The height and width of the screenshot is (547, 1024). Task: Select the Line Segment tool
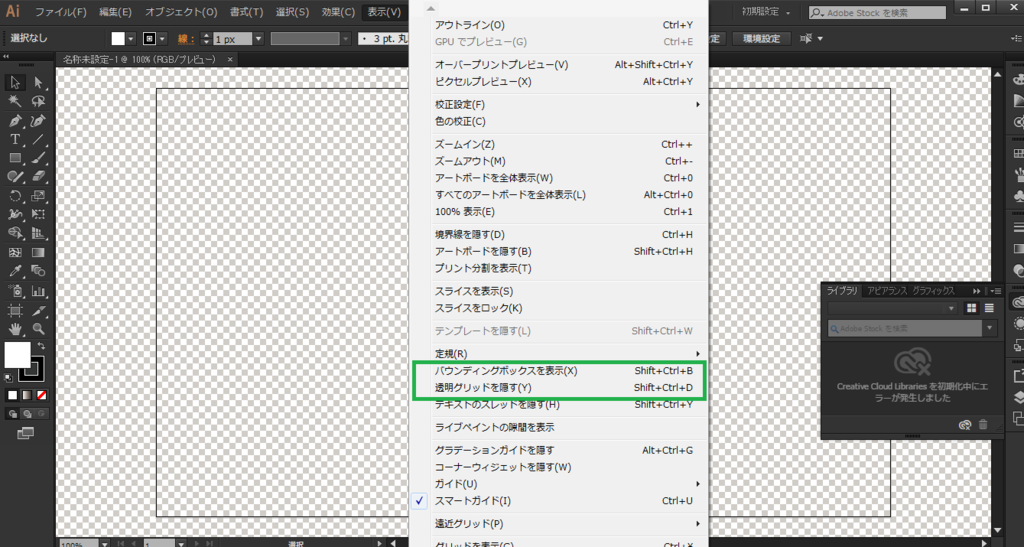(x=39, y=140)
